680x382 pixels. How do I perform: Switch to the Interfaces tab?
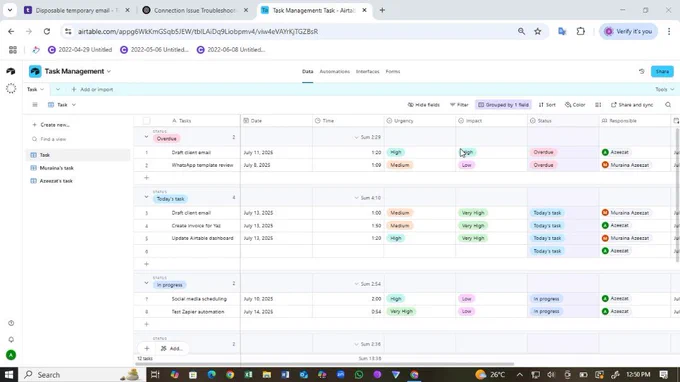tap(367, 72)
